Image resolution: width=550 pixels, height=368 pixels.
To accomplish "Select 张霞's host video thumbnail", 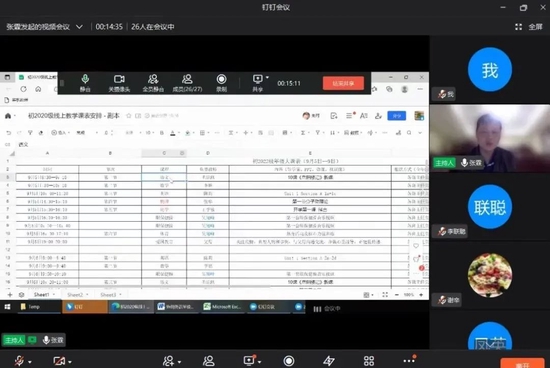I will 490,138.
